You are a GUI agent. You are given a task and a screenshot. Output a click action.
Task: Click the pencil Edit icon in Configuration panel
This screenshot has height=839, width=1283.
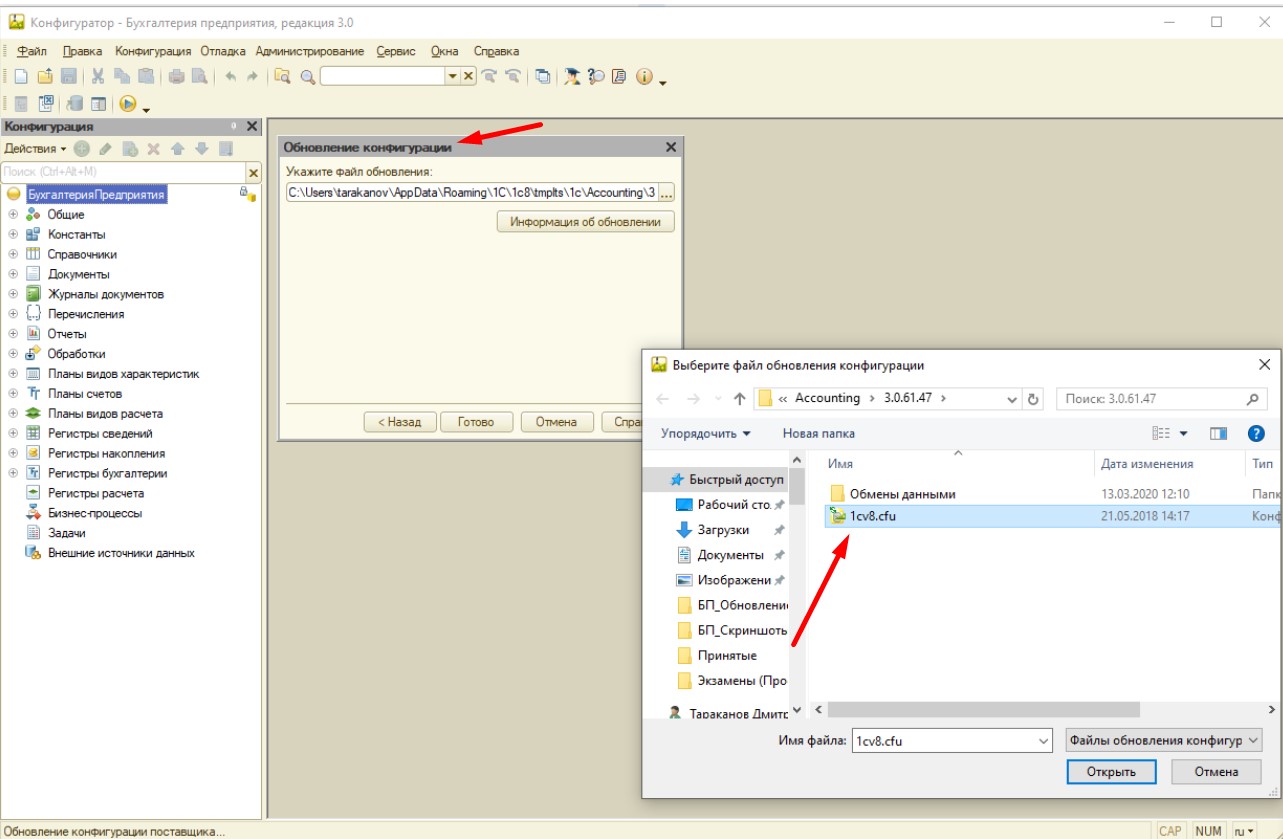(105, 148)
